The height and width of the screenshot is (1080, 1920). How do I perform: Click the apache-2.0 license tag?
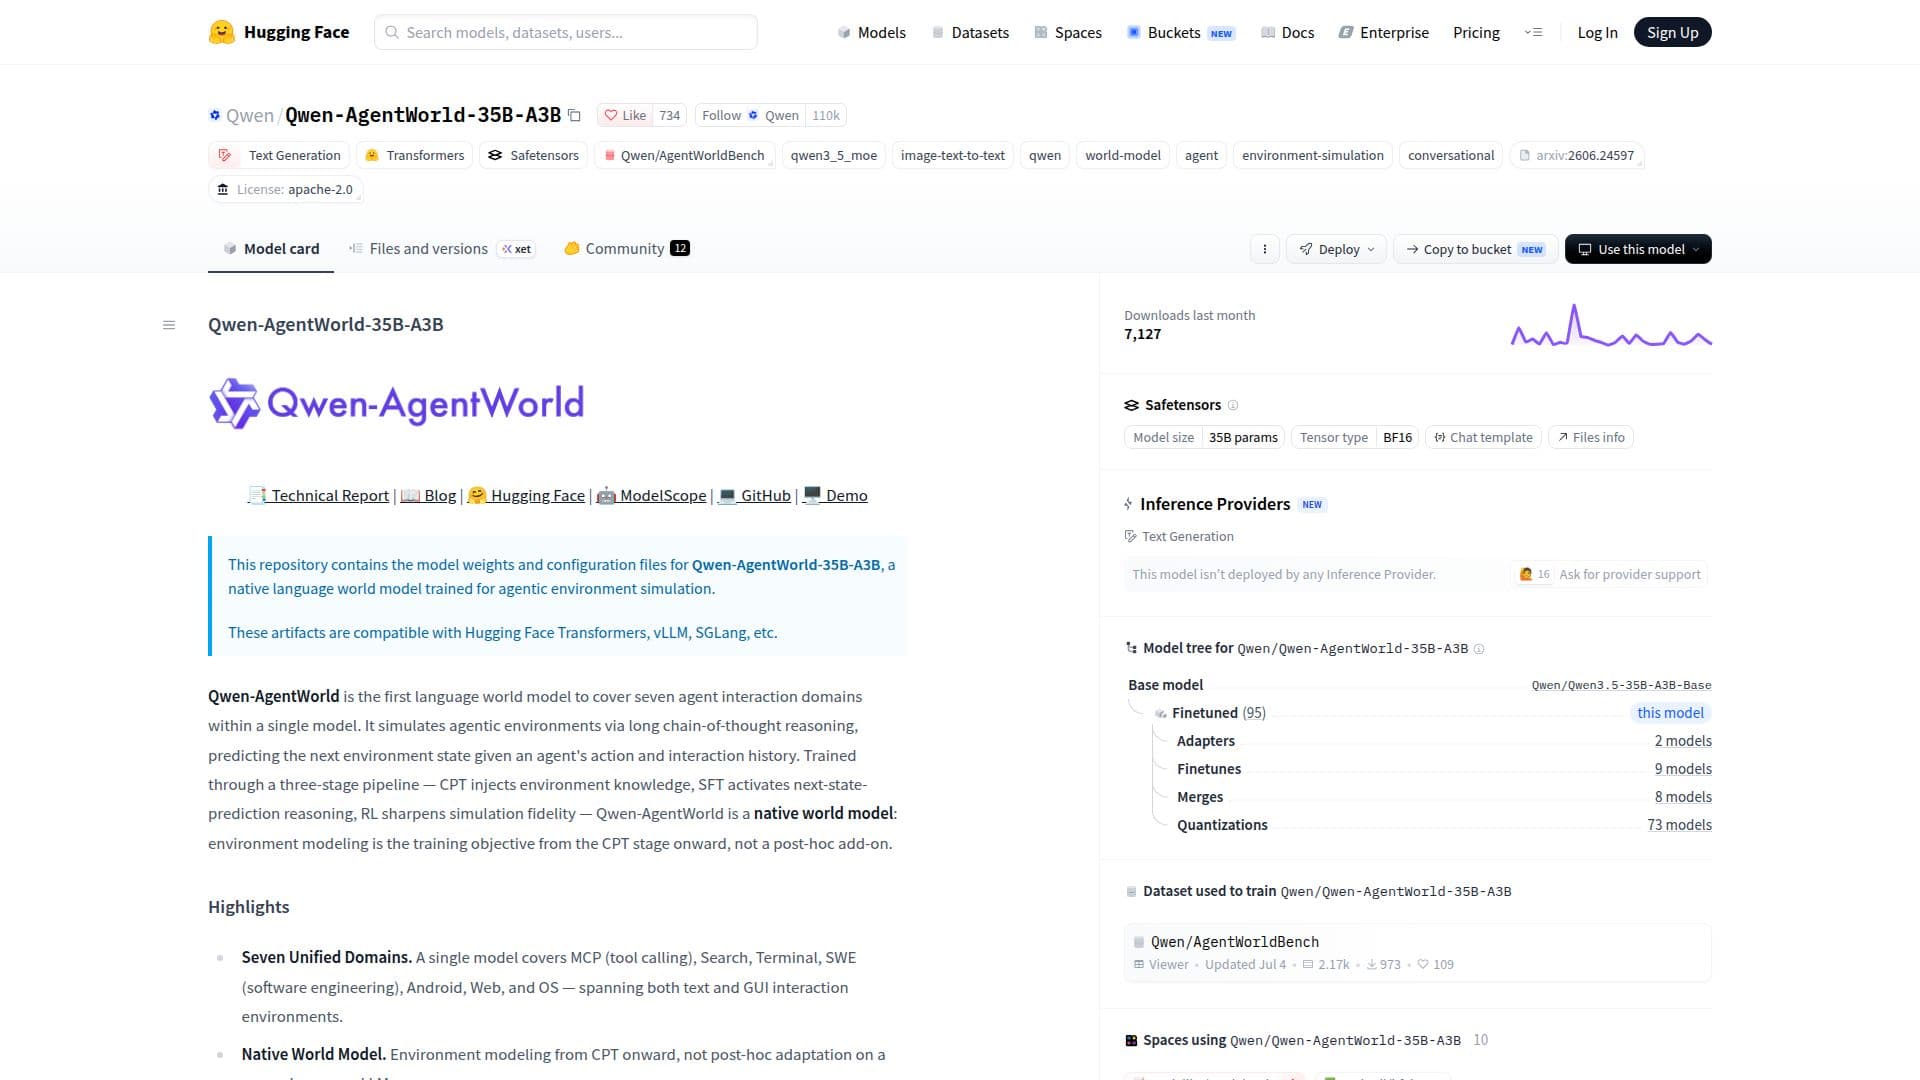pos(285,189)
